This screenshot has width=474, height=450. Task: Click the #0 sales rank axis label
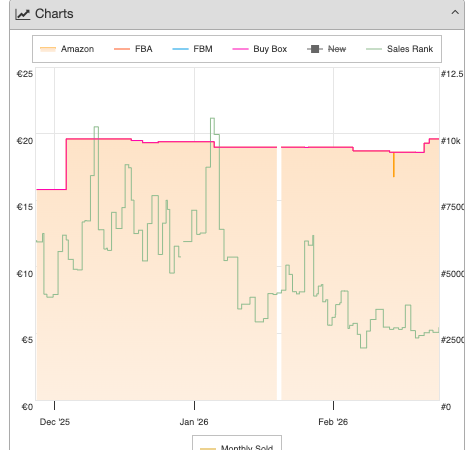[x=446, y=407]
